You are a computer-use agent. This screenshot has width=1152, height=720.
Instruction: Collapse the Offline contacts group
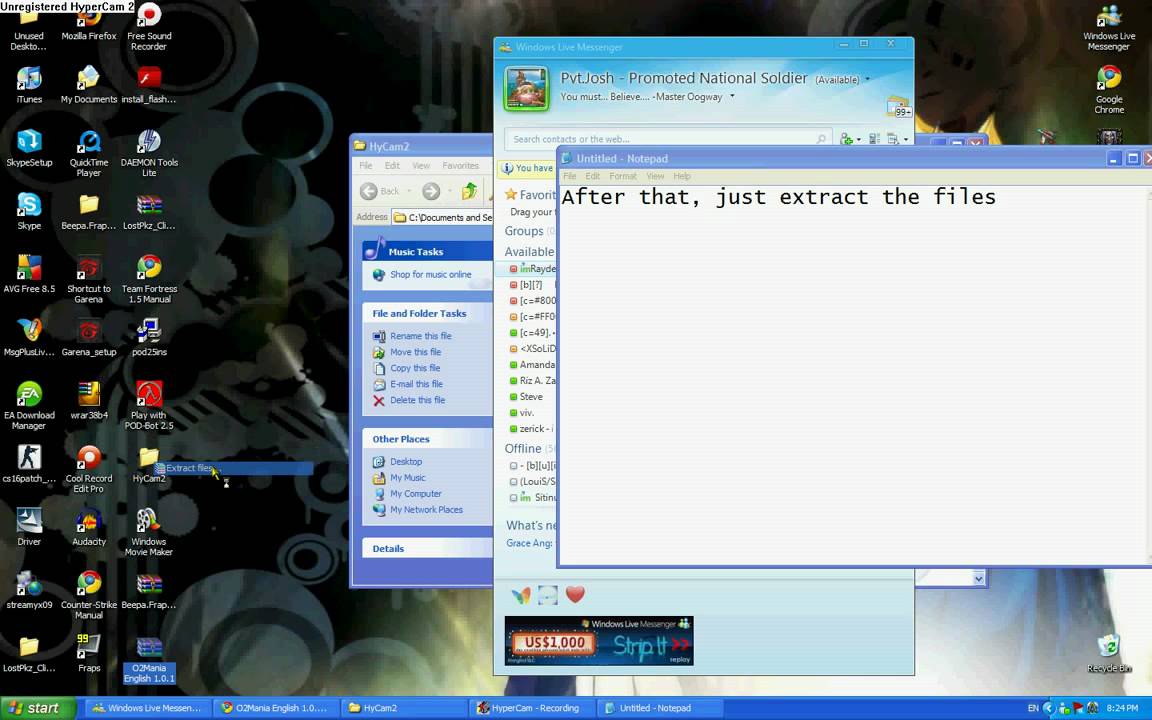pos(522,448)
